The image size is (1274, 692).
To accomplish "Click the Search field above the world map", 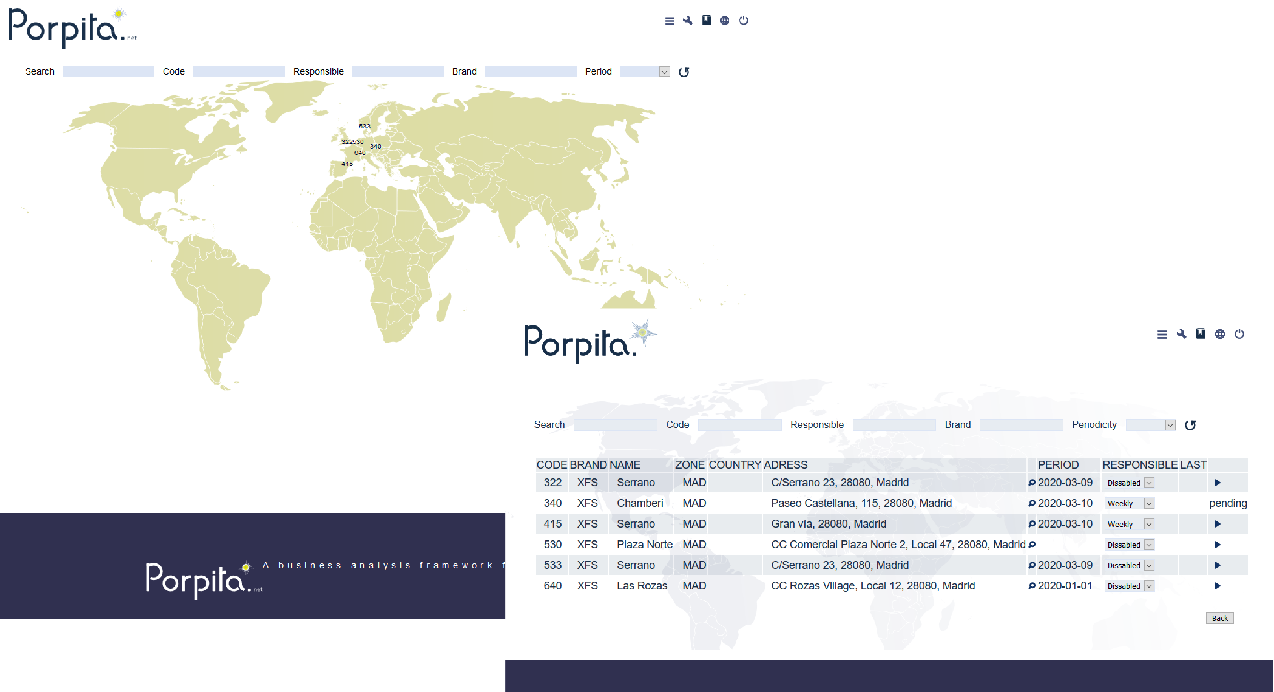I will pos(108,72).
